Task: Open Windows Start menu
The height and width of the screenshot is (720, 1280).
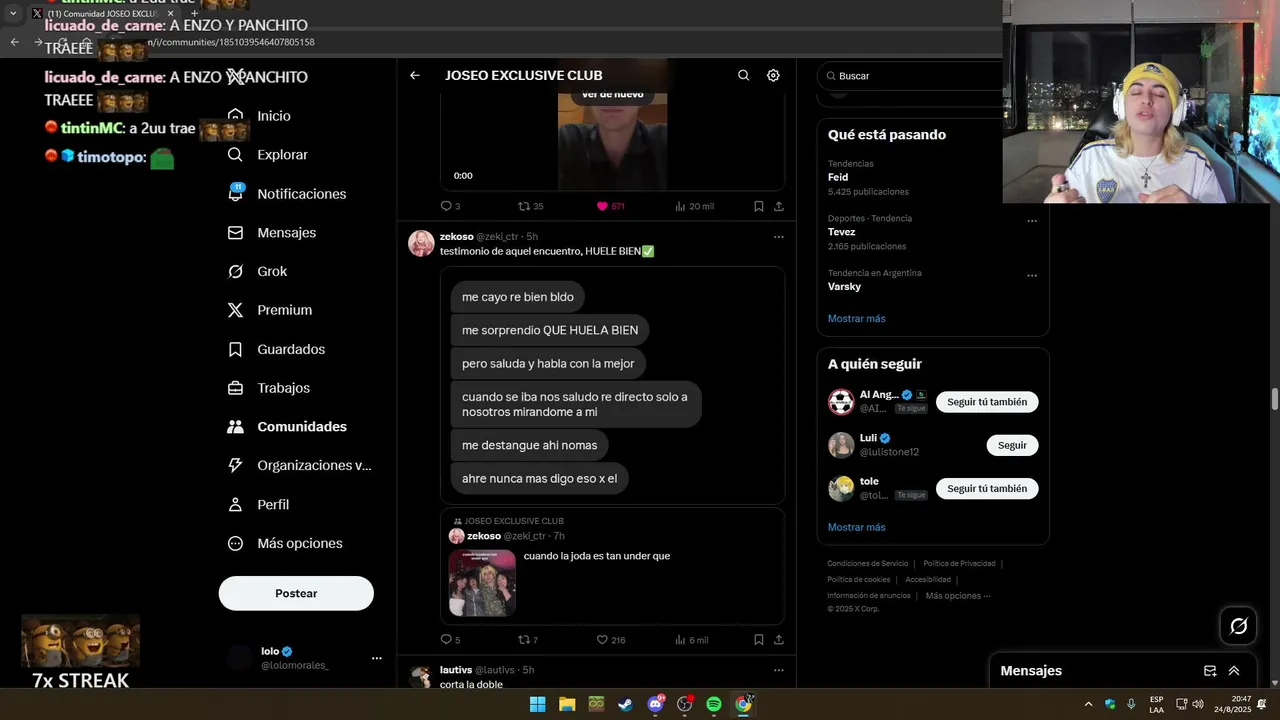Action: (x=537, y=704)
